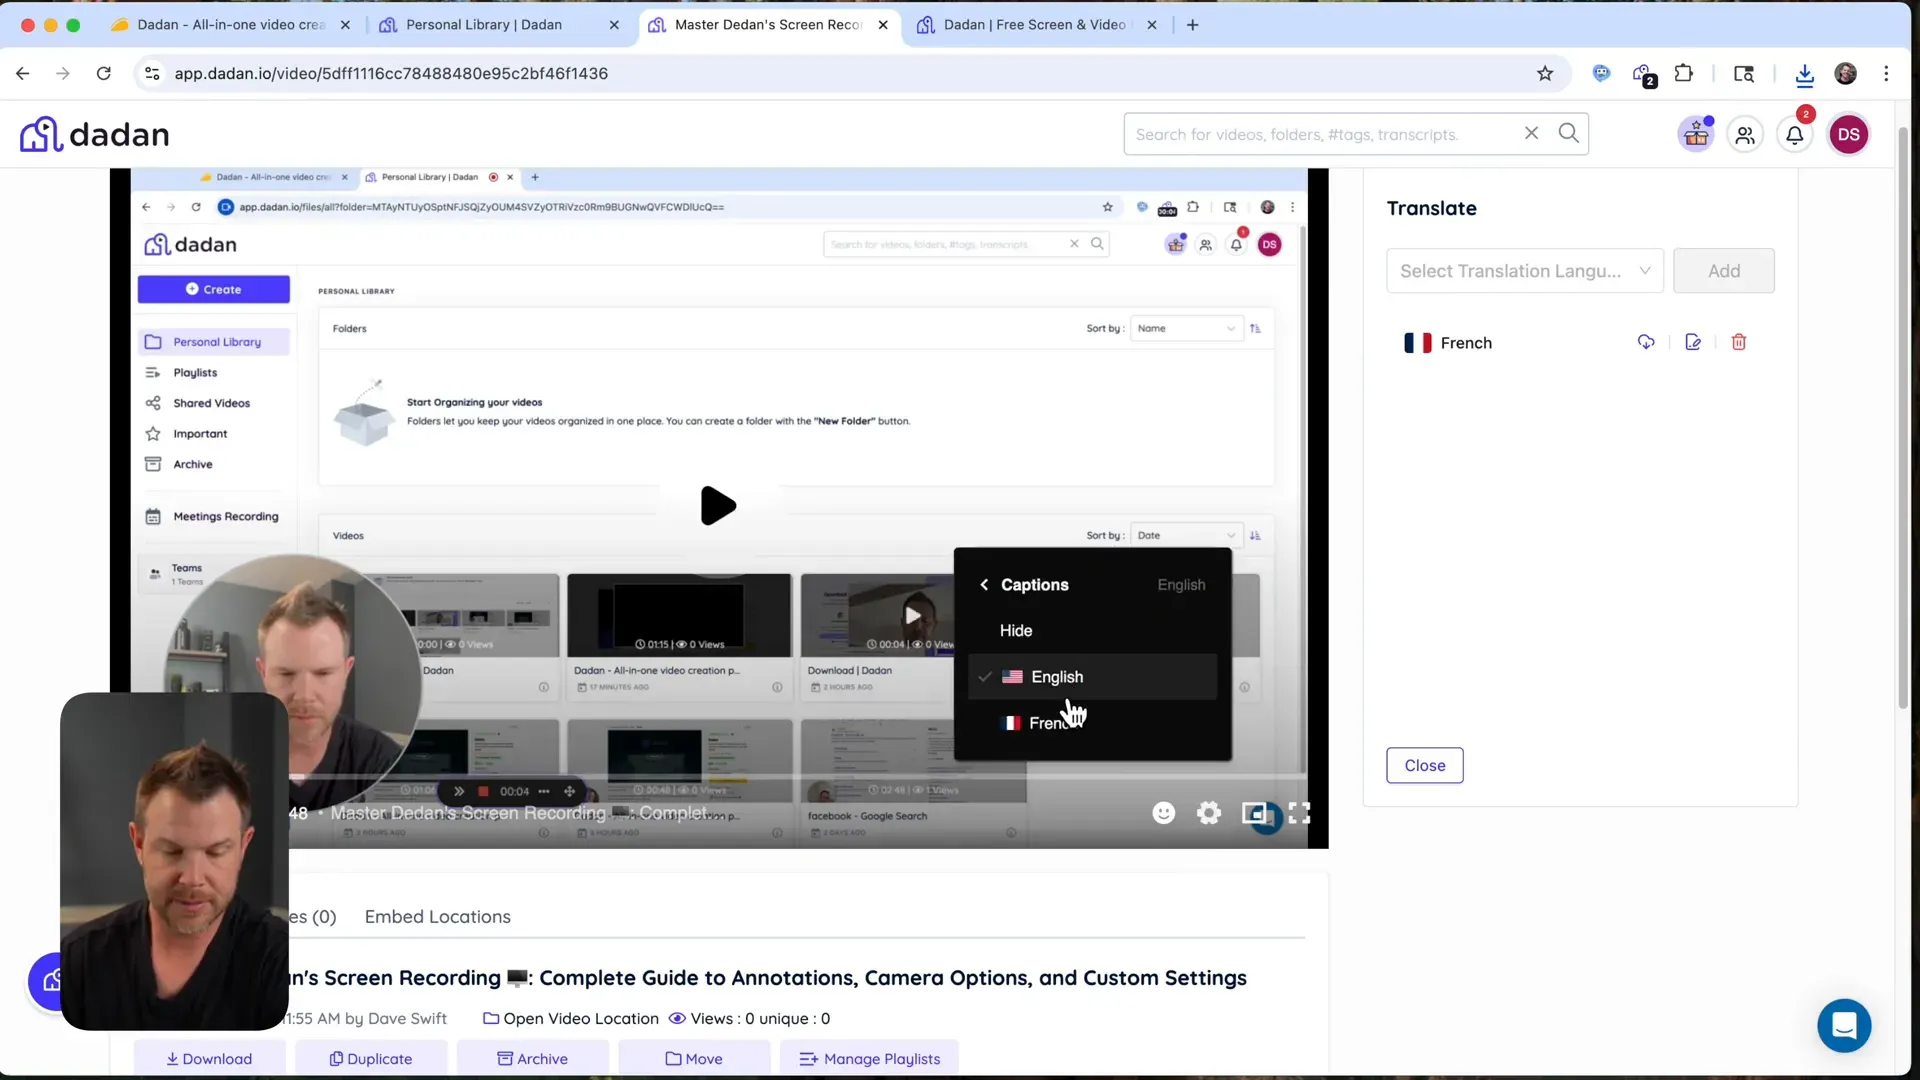
Task: Click the Archive button
Action: [532, 1058]
